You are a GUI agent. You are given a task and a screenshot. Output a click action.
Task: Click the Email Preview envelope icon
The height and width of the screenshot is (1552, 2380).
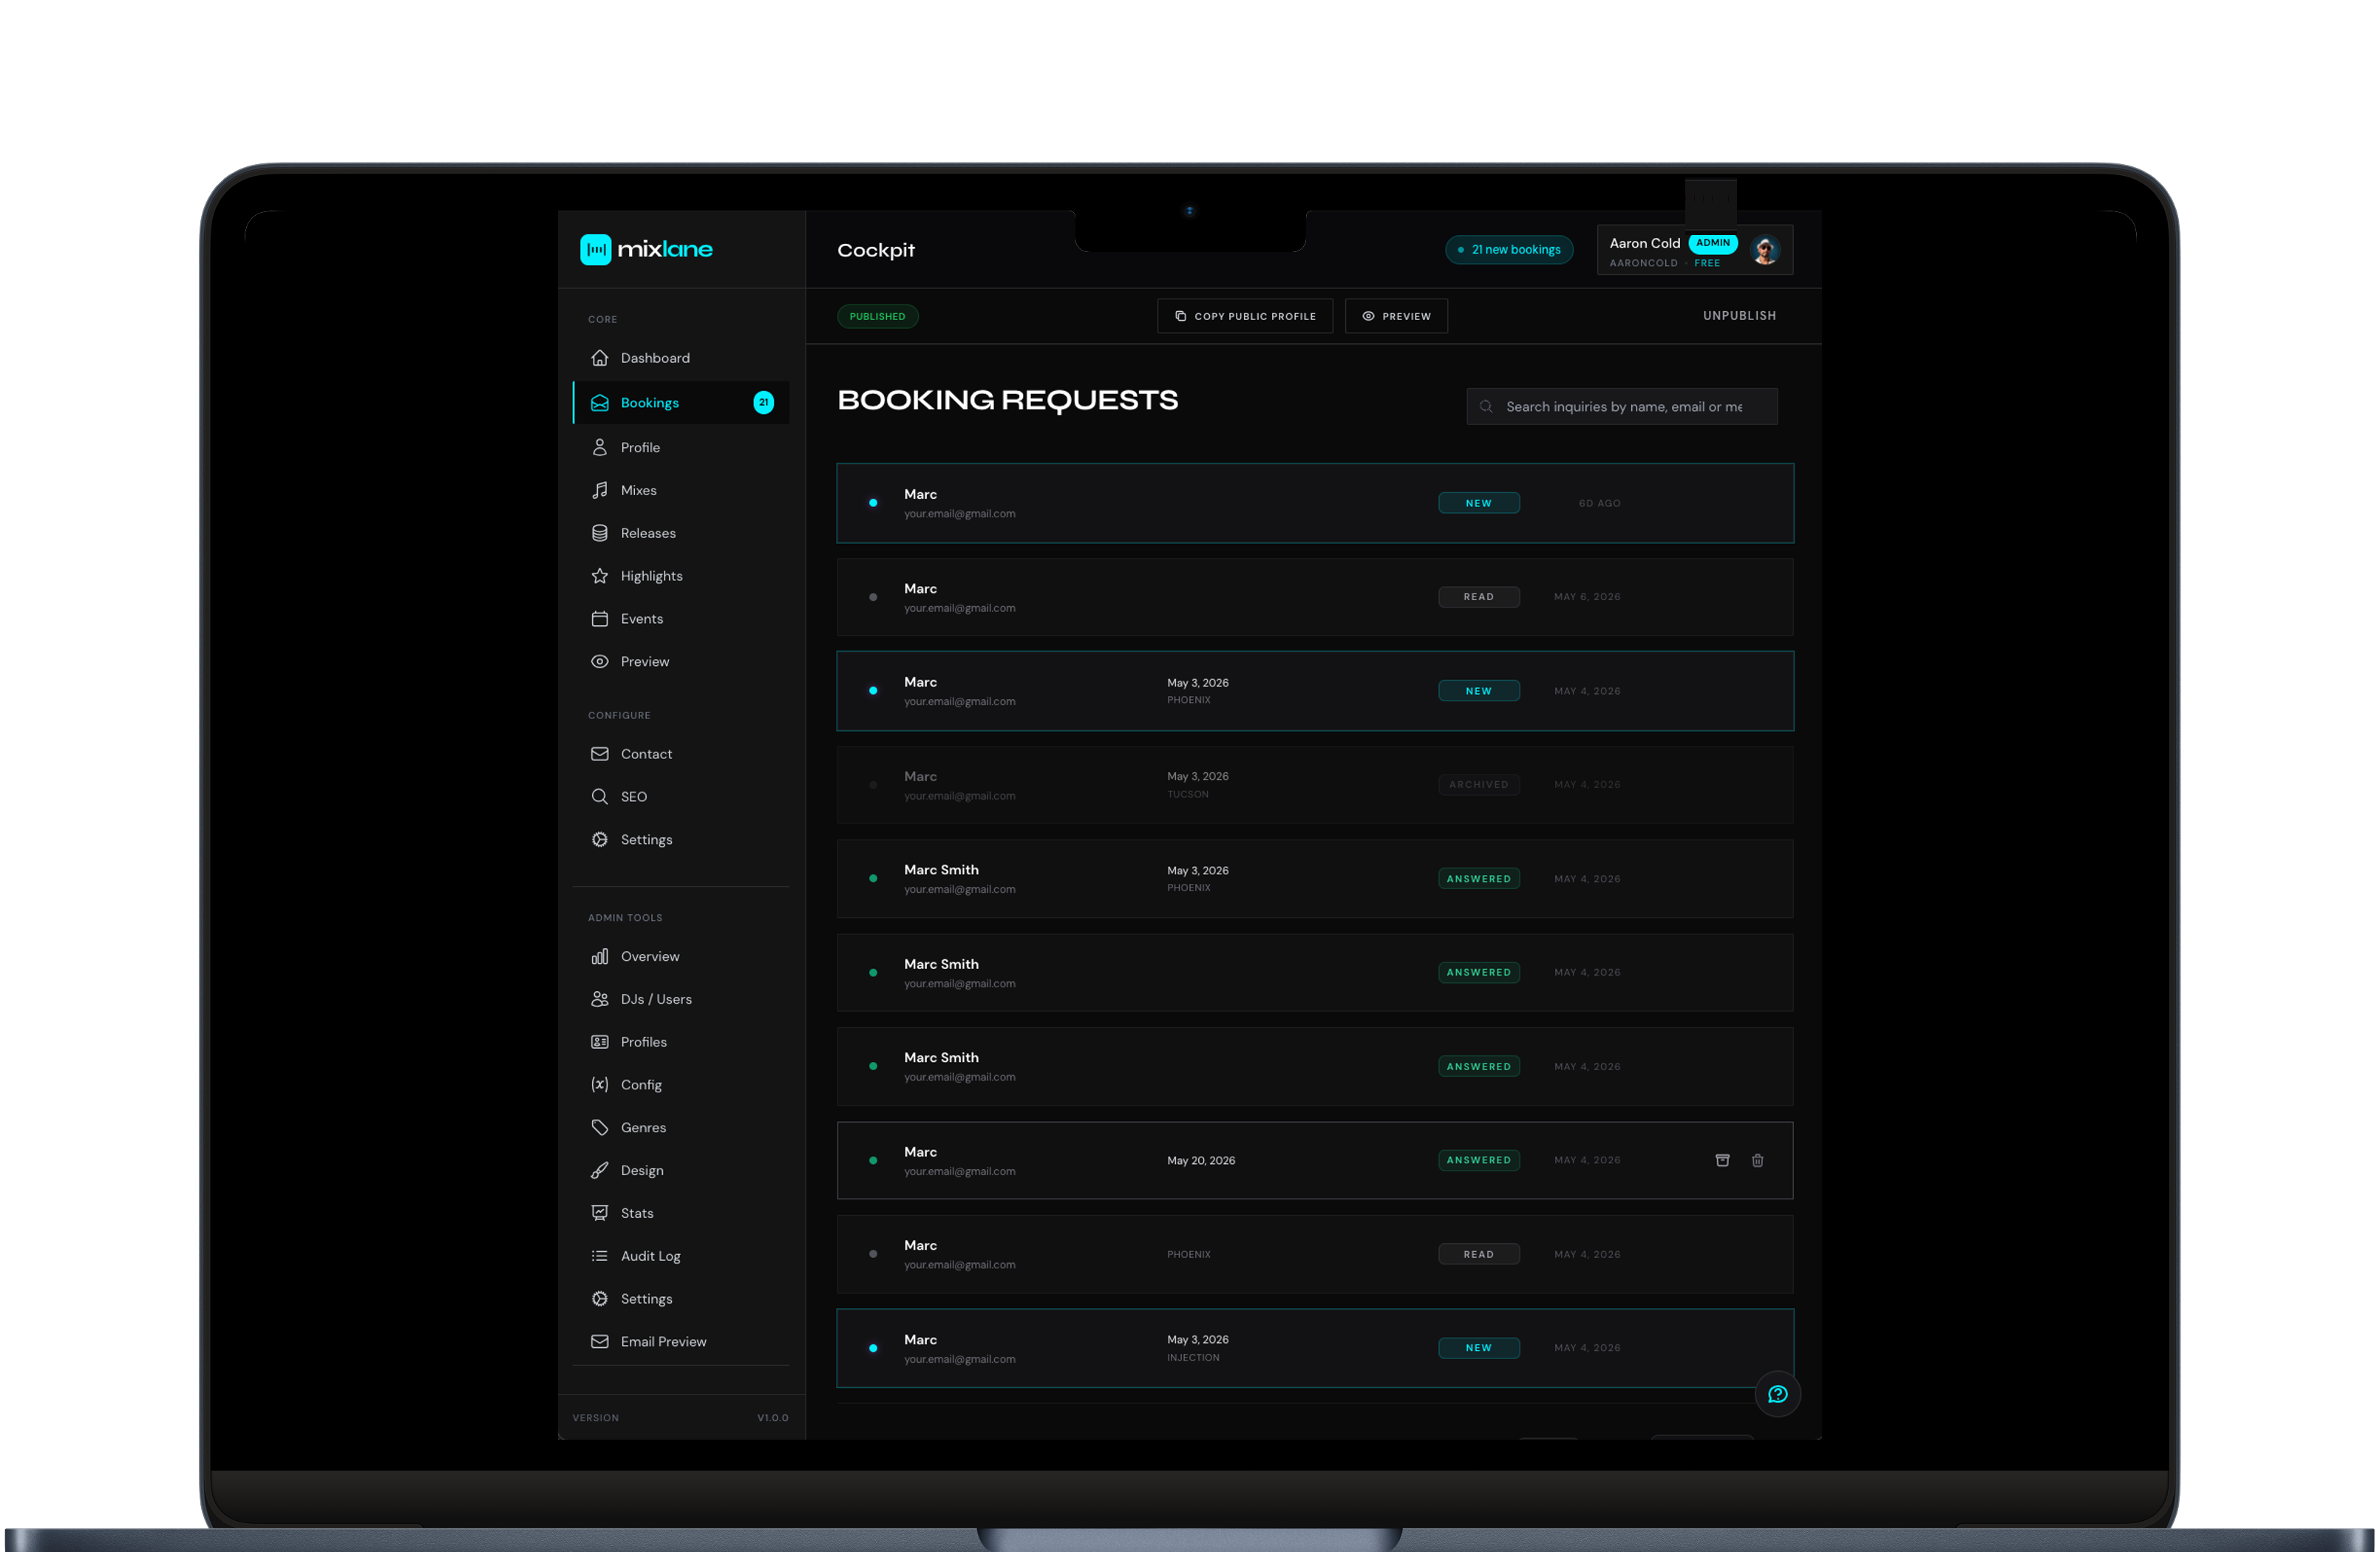600,1342
